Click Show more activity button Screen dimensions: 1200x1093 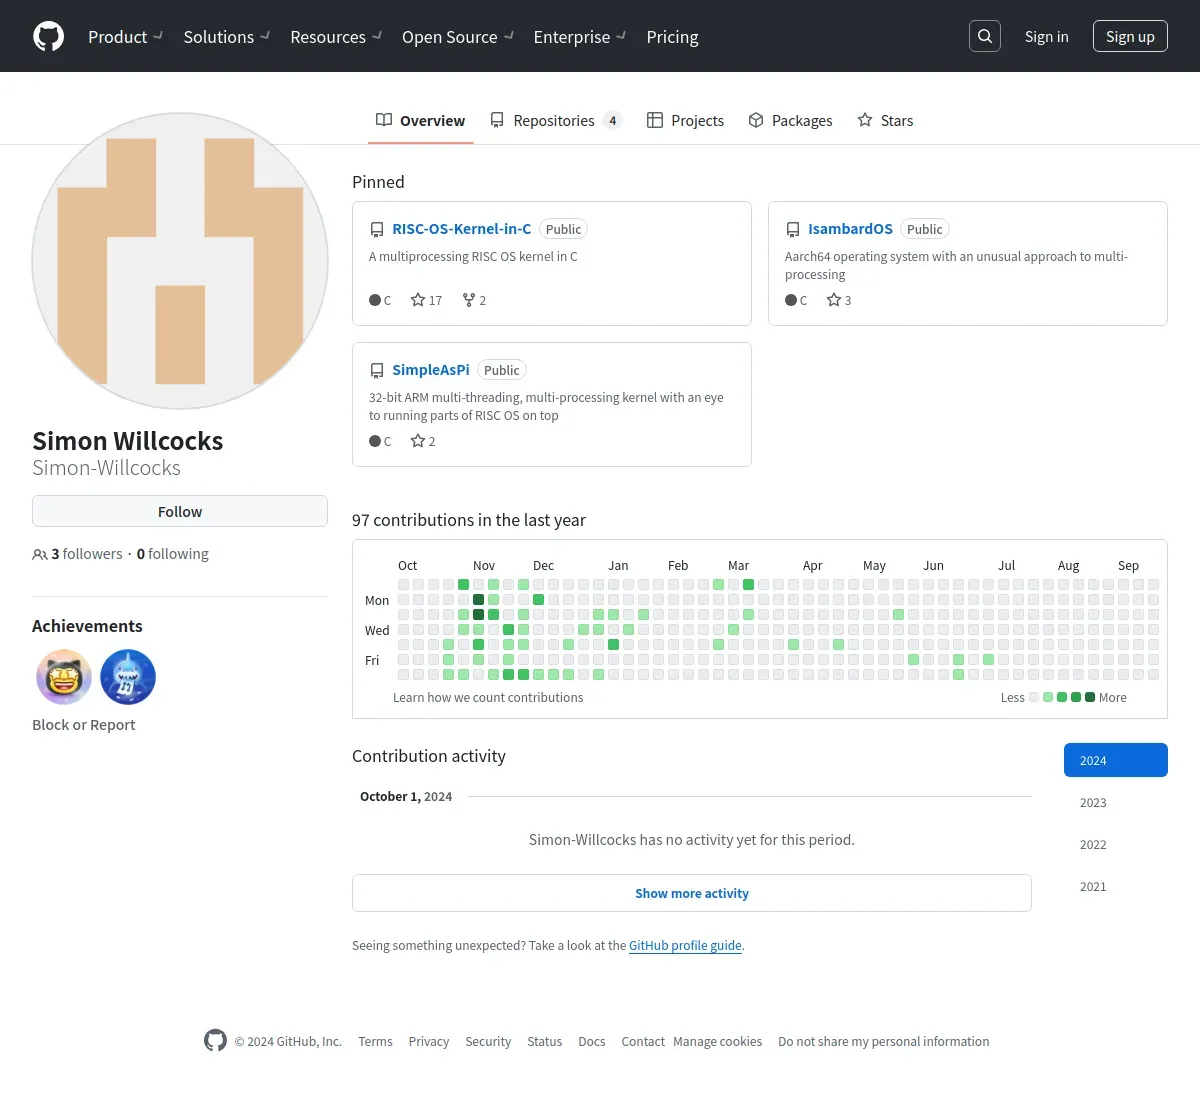tap(692, 893)
